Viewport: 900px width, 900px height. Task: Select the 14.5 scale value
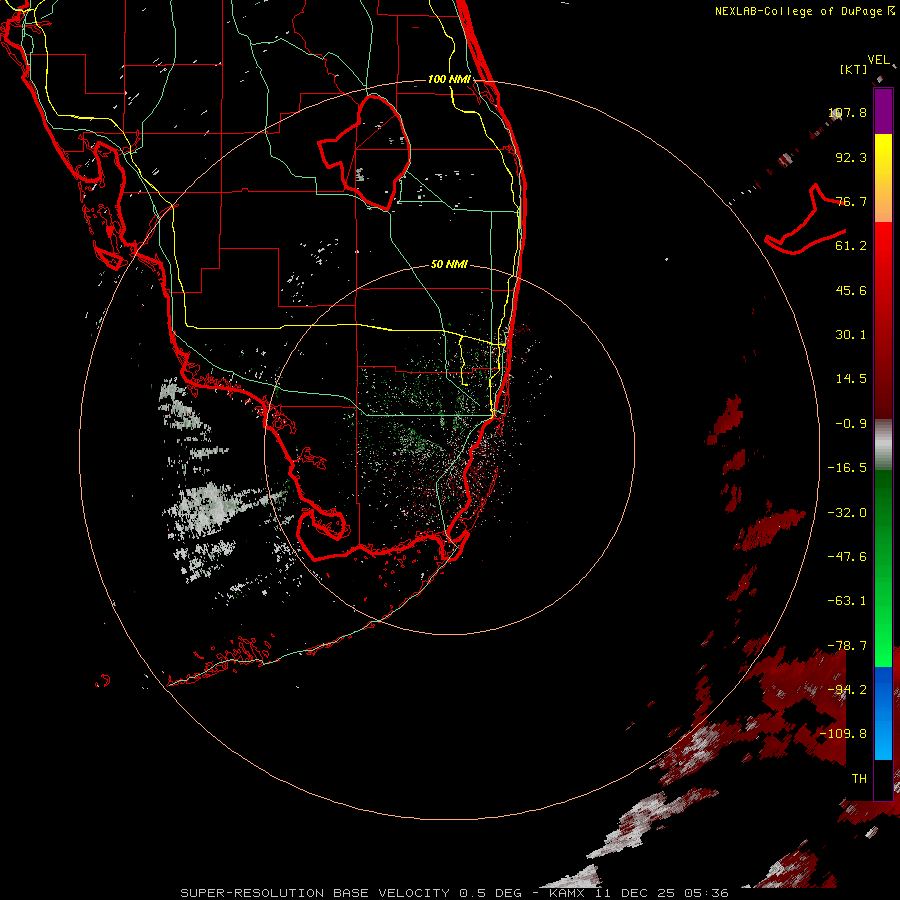point(851,379)
